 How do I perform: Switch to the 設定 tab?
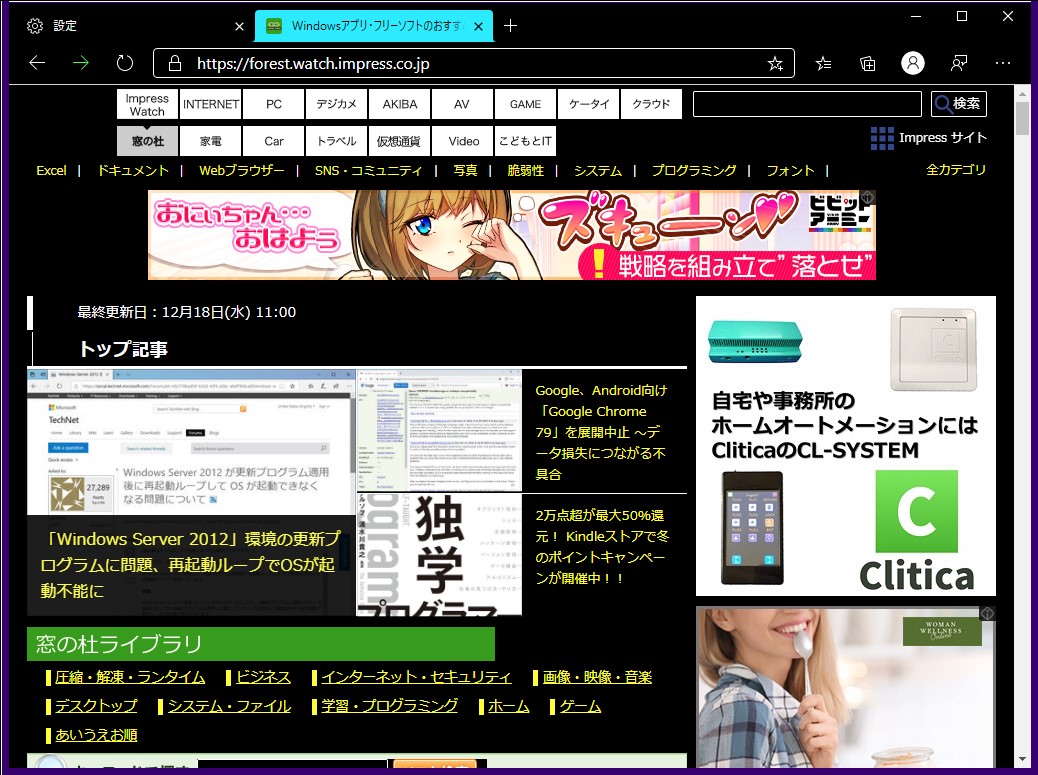(132, 26)
